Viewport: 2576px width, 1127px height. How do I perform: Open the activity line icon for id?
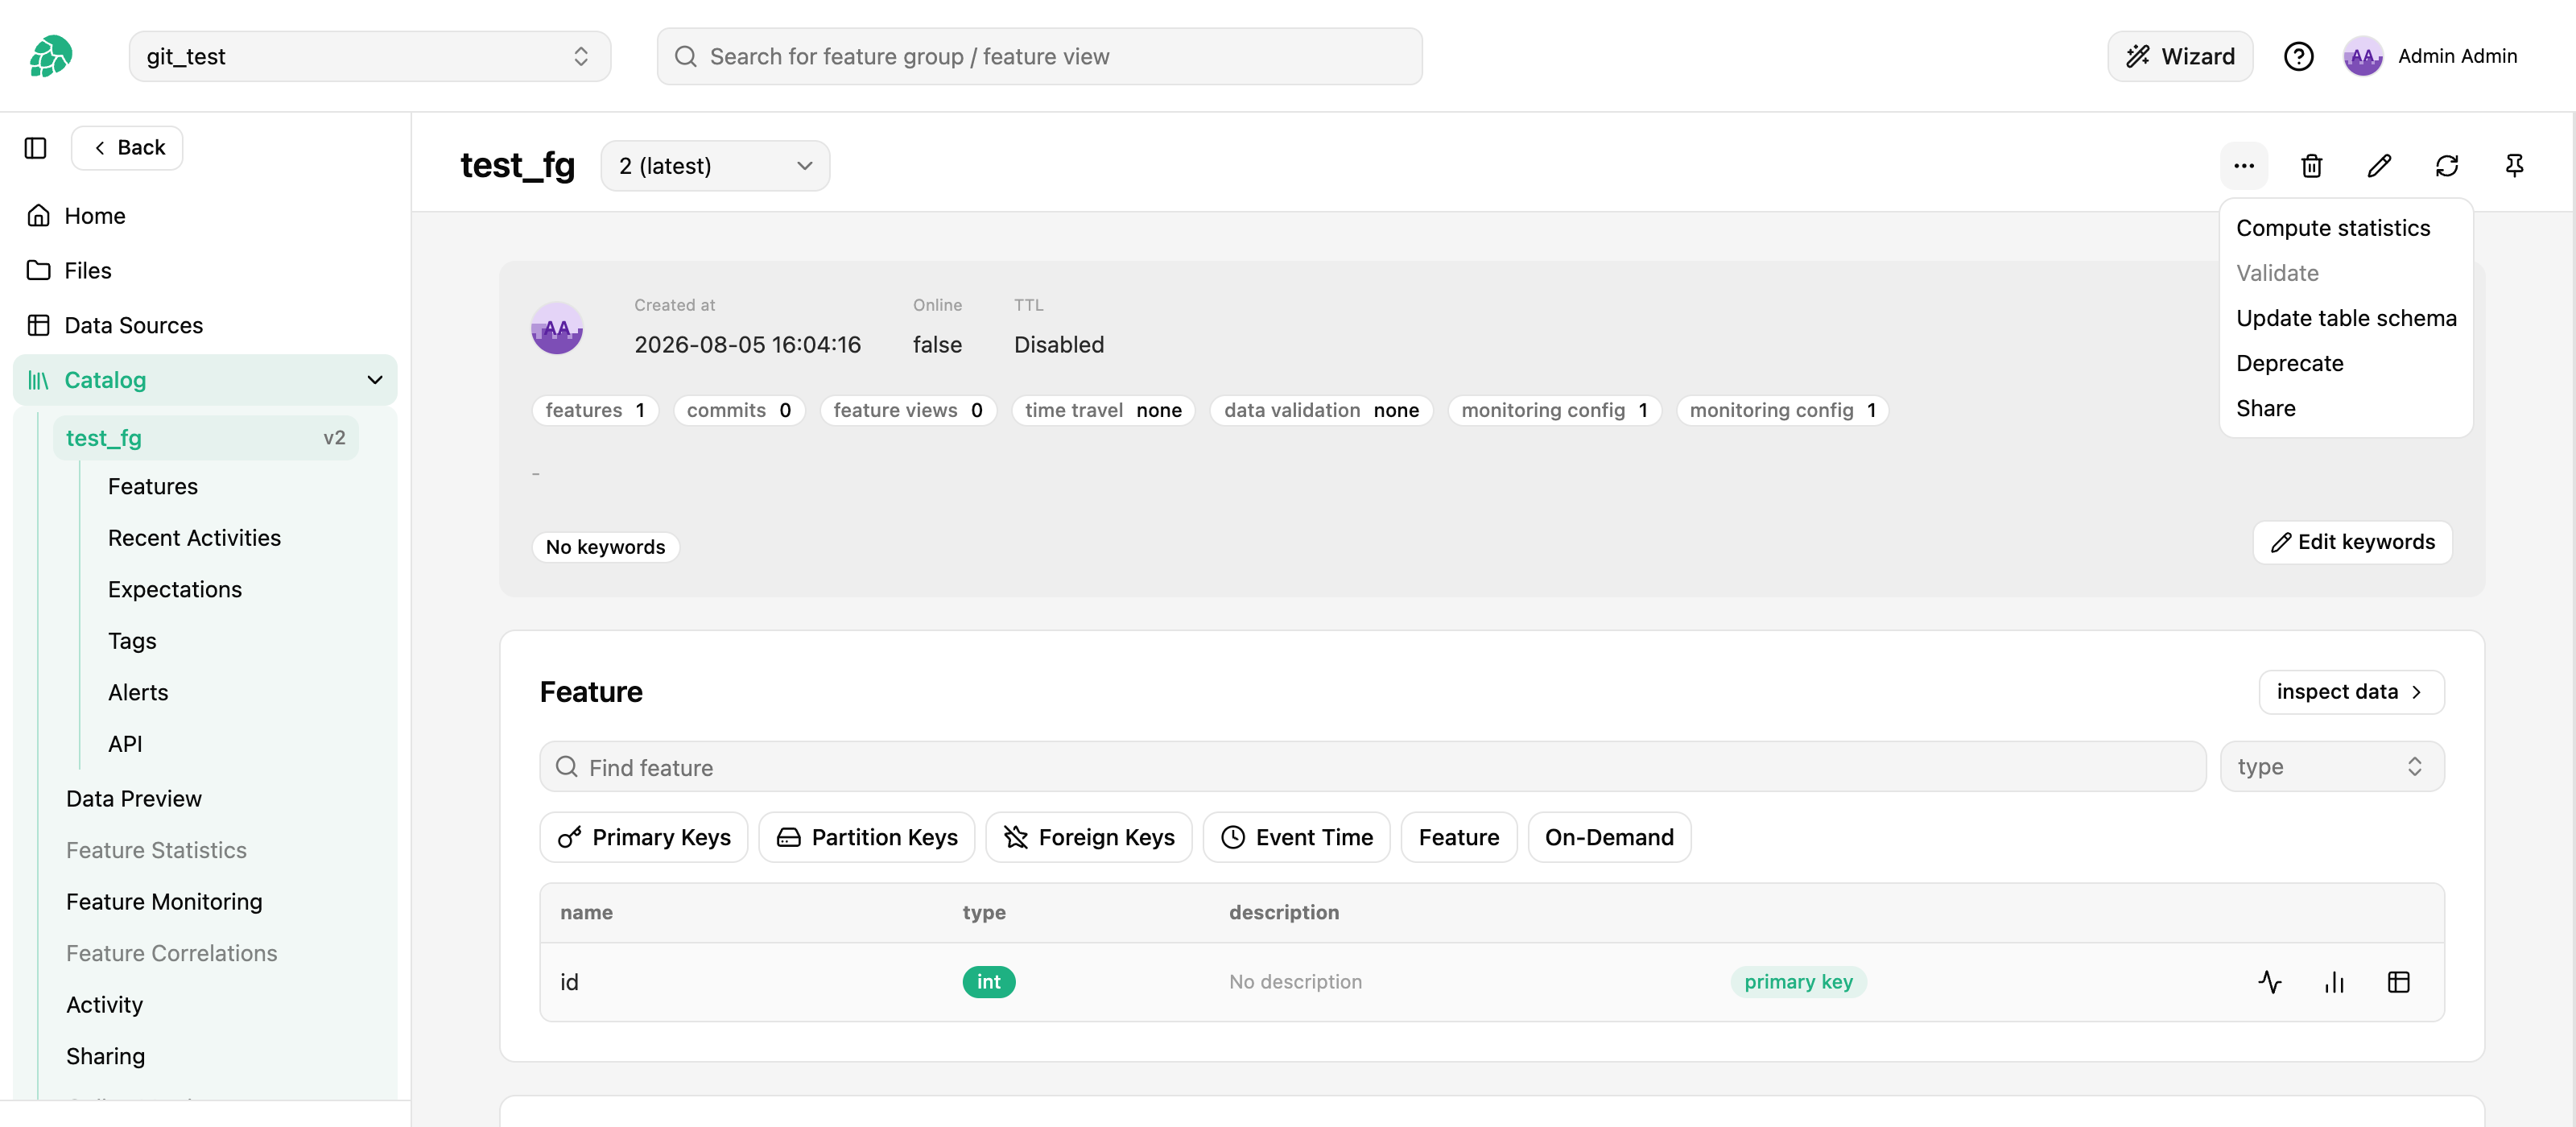click(2269, 982)
